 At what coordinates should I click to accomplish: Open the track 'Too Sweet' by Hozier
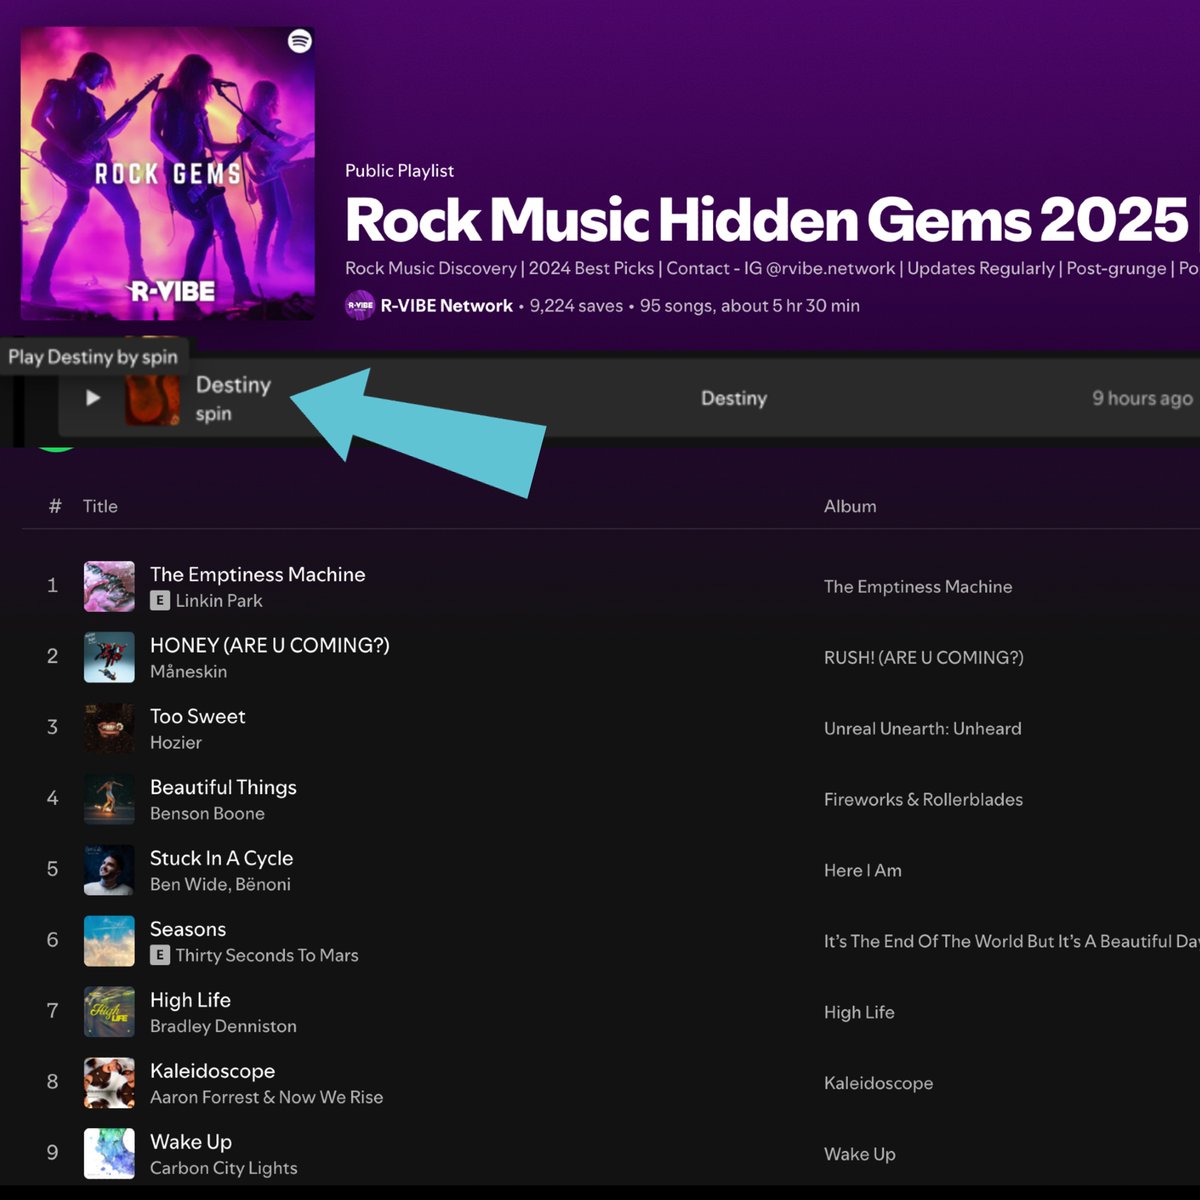click(197, 716)
